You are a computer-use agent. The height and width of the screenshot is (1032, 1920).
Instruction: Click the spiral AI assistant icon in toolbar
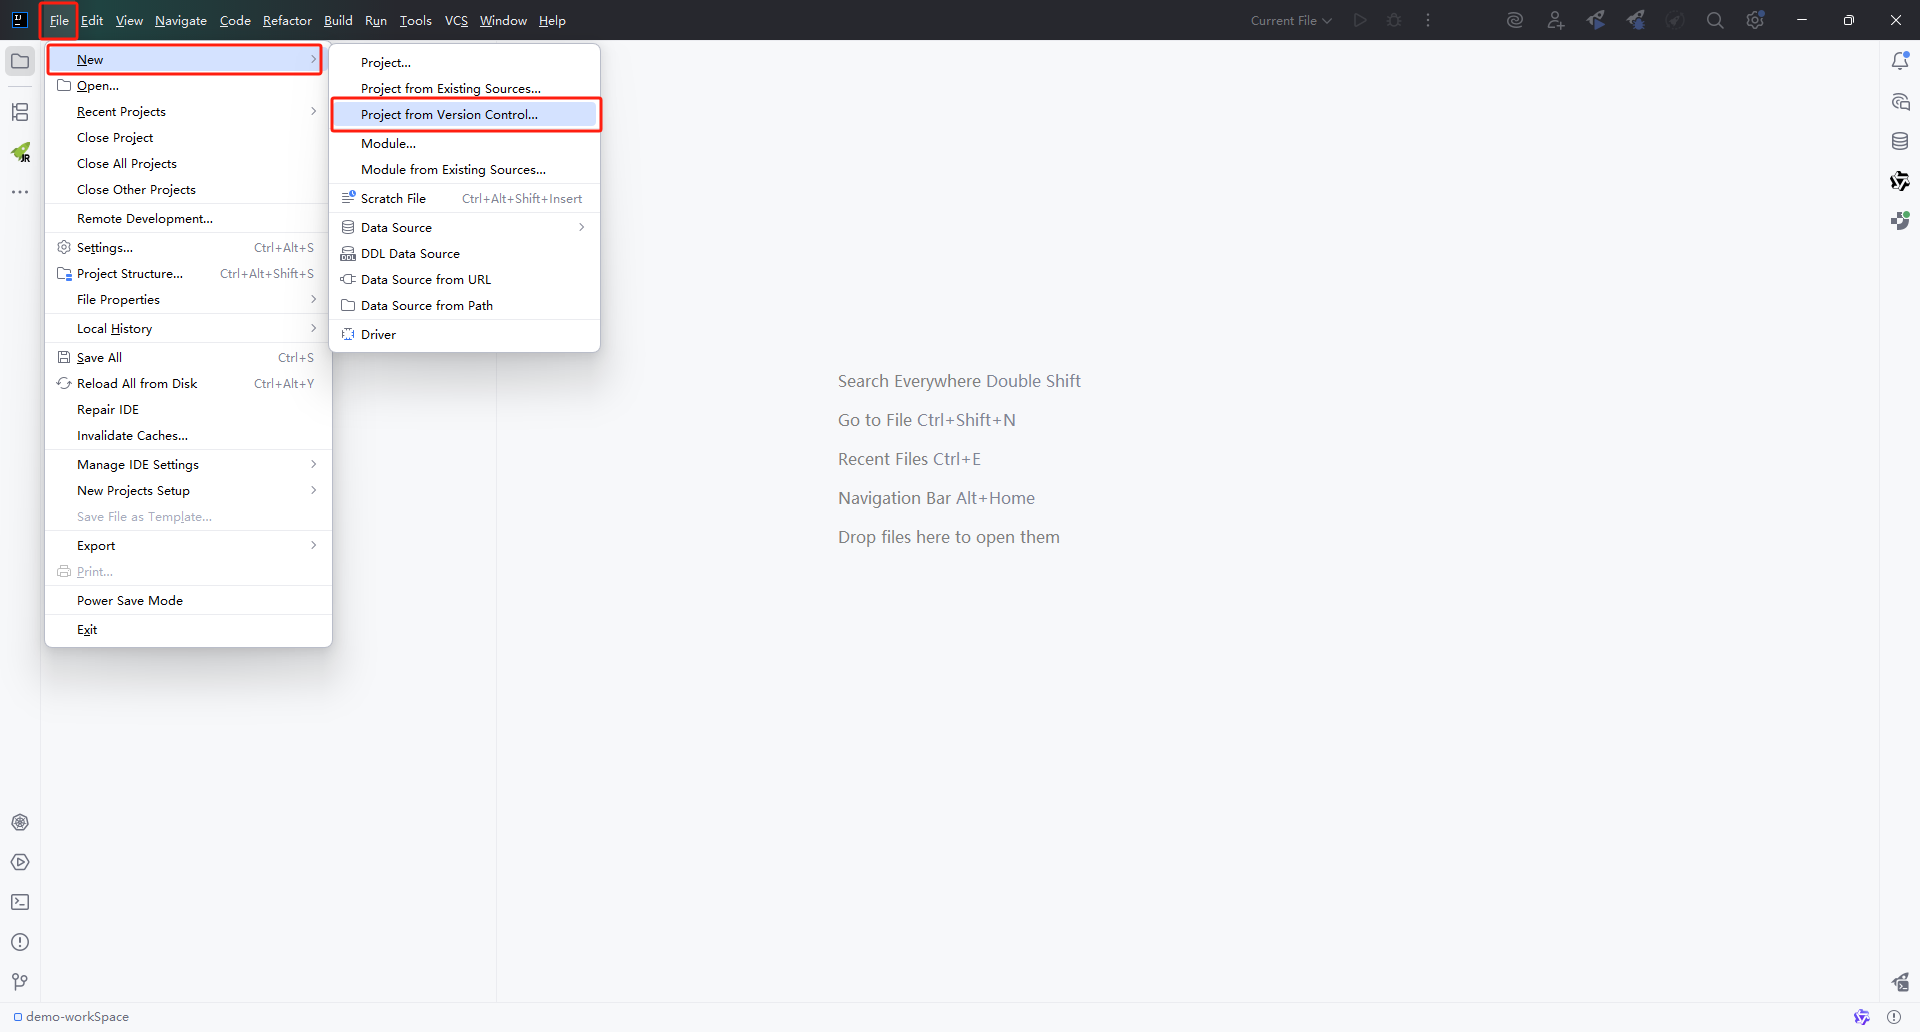1515,20
